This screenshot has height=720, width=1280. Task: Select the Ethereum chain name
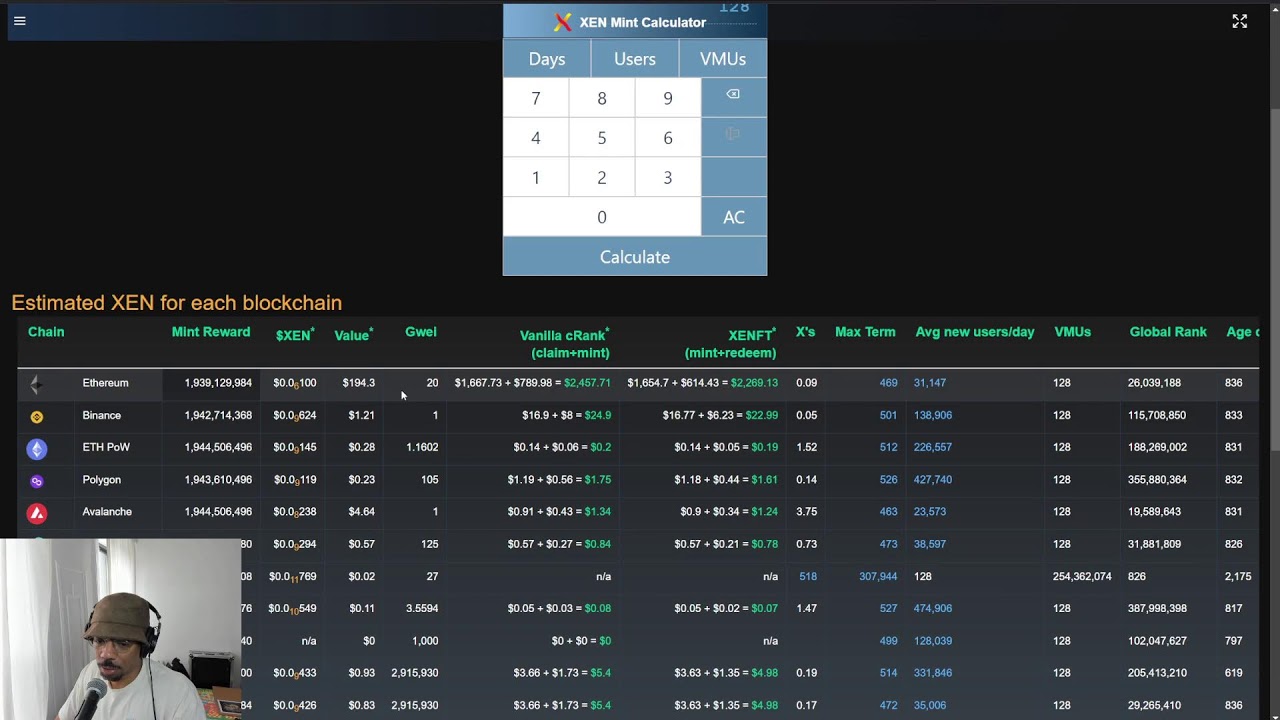(x=105, y=383)
